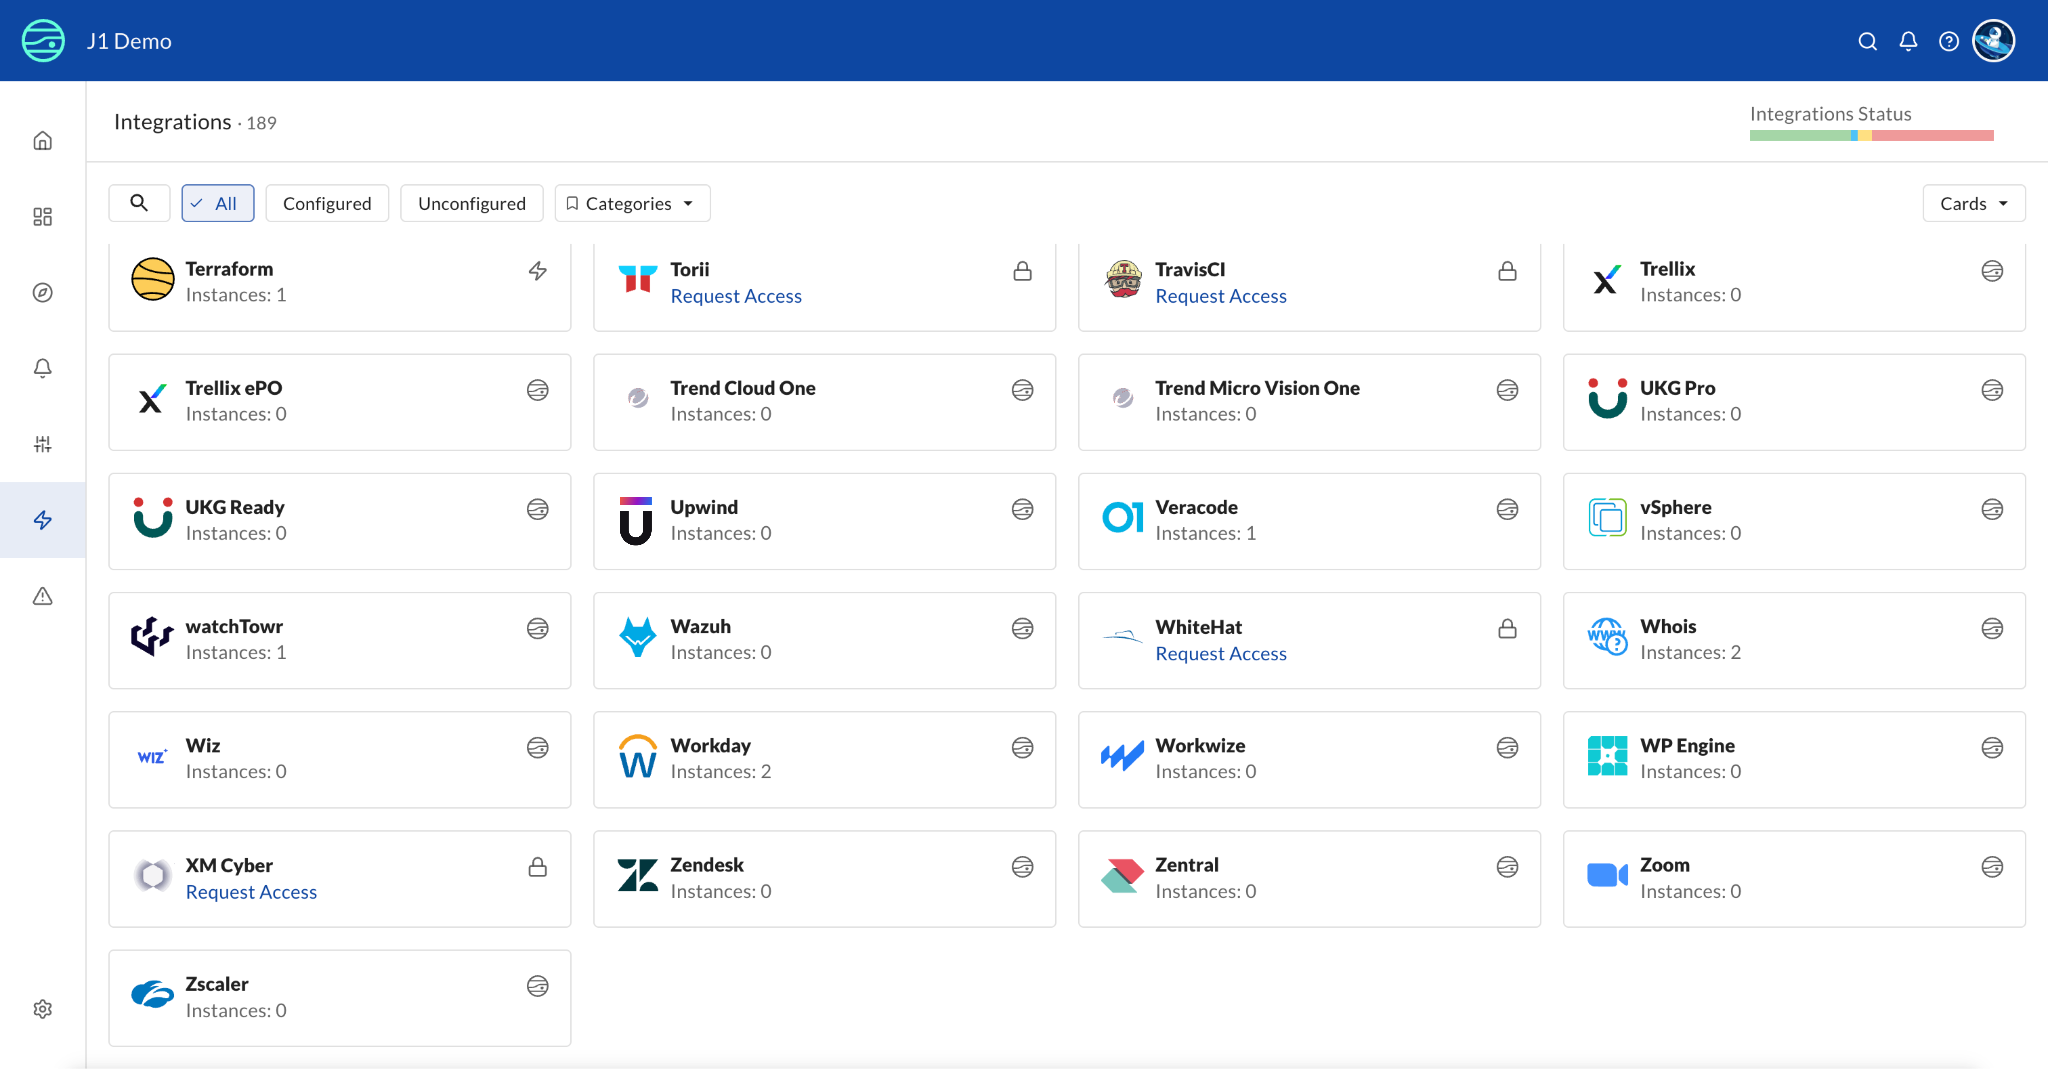Viewport: 2048px width, 1069px height.
Task: Open the Trend Micro Vision One card
Action: point(1309,402)
